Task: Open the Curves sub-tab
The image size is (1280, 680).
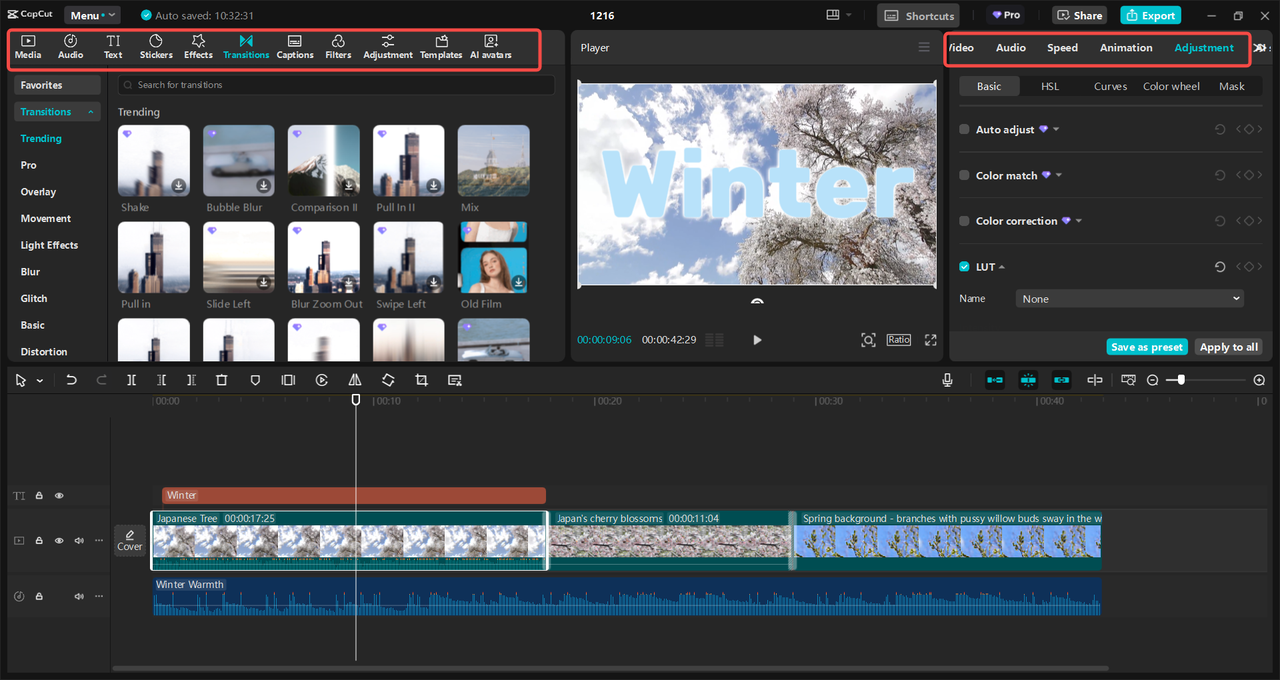Action: click(1110, 86)
